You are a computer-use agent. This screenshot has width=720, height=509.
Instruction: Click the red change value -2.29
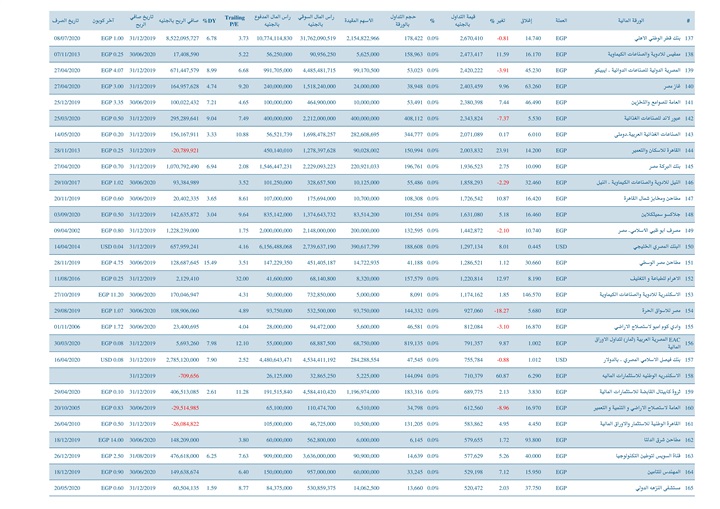pos(502,183)
